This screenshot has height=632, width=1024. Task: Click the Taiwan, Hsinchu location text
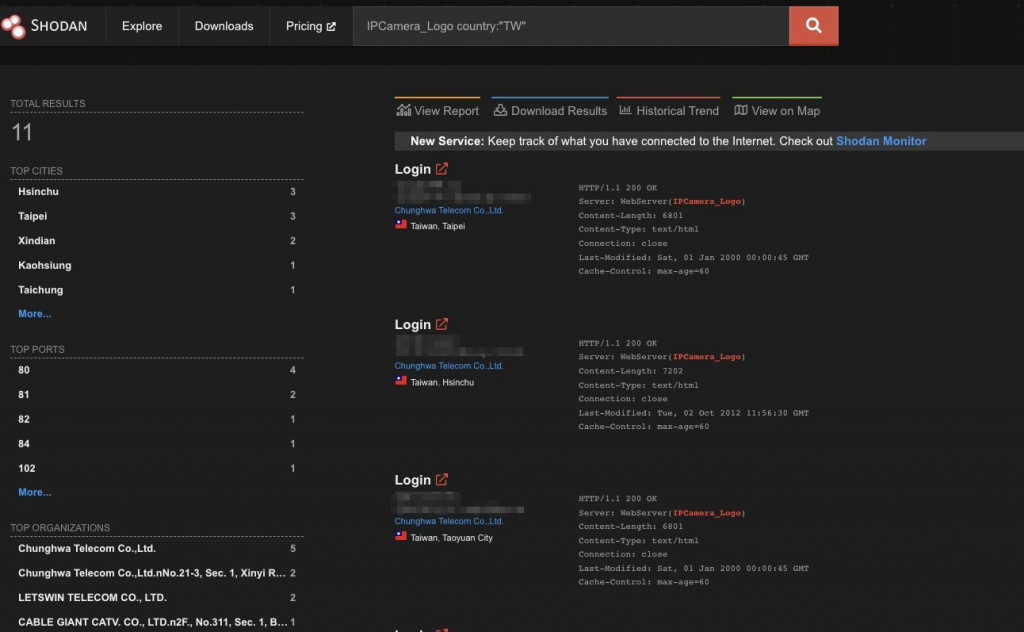click(442, 382)
